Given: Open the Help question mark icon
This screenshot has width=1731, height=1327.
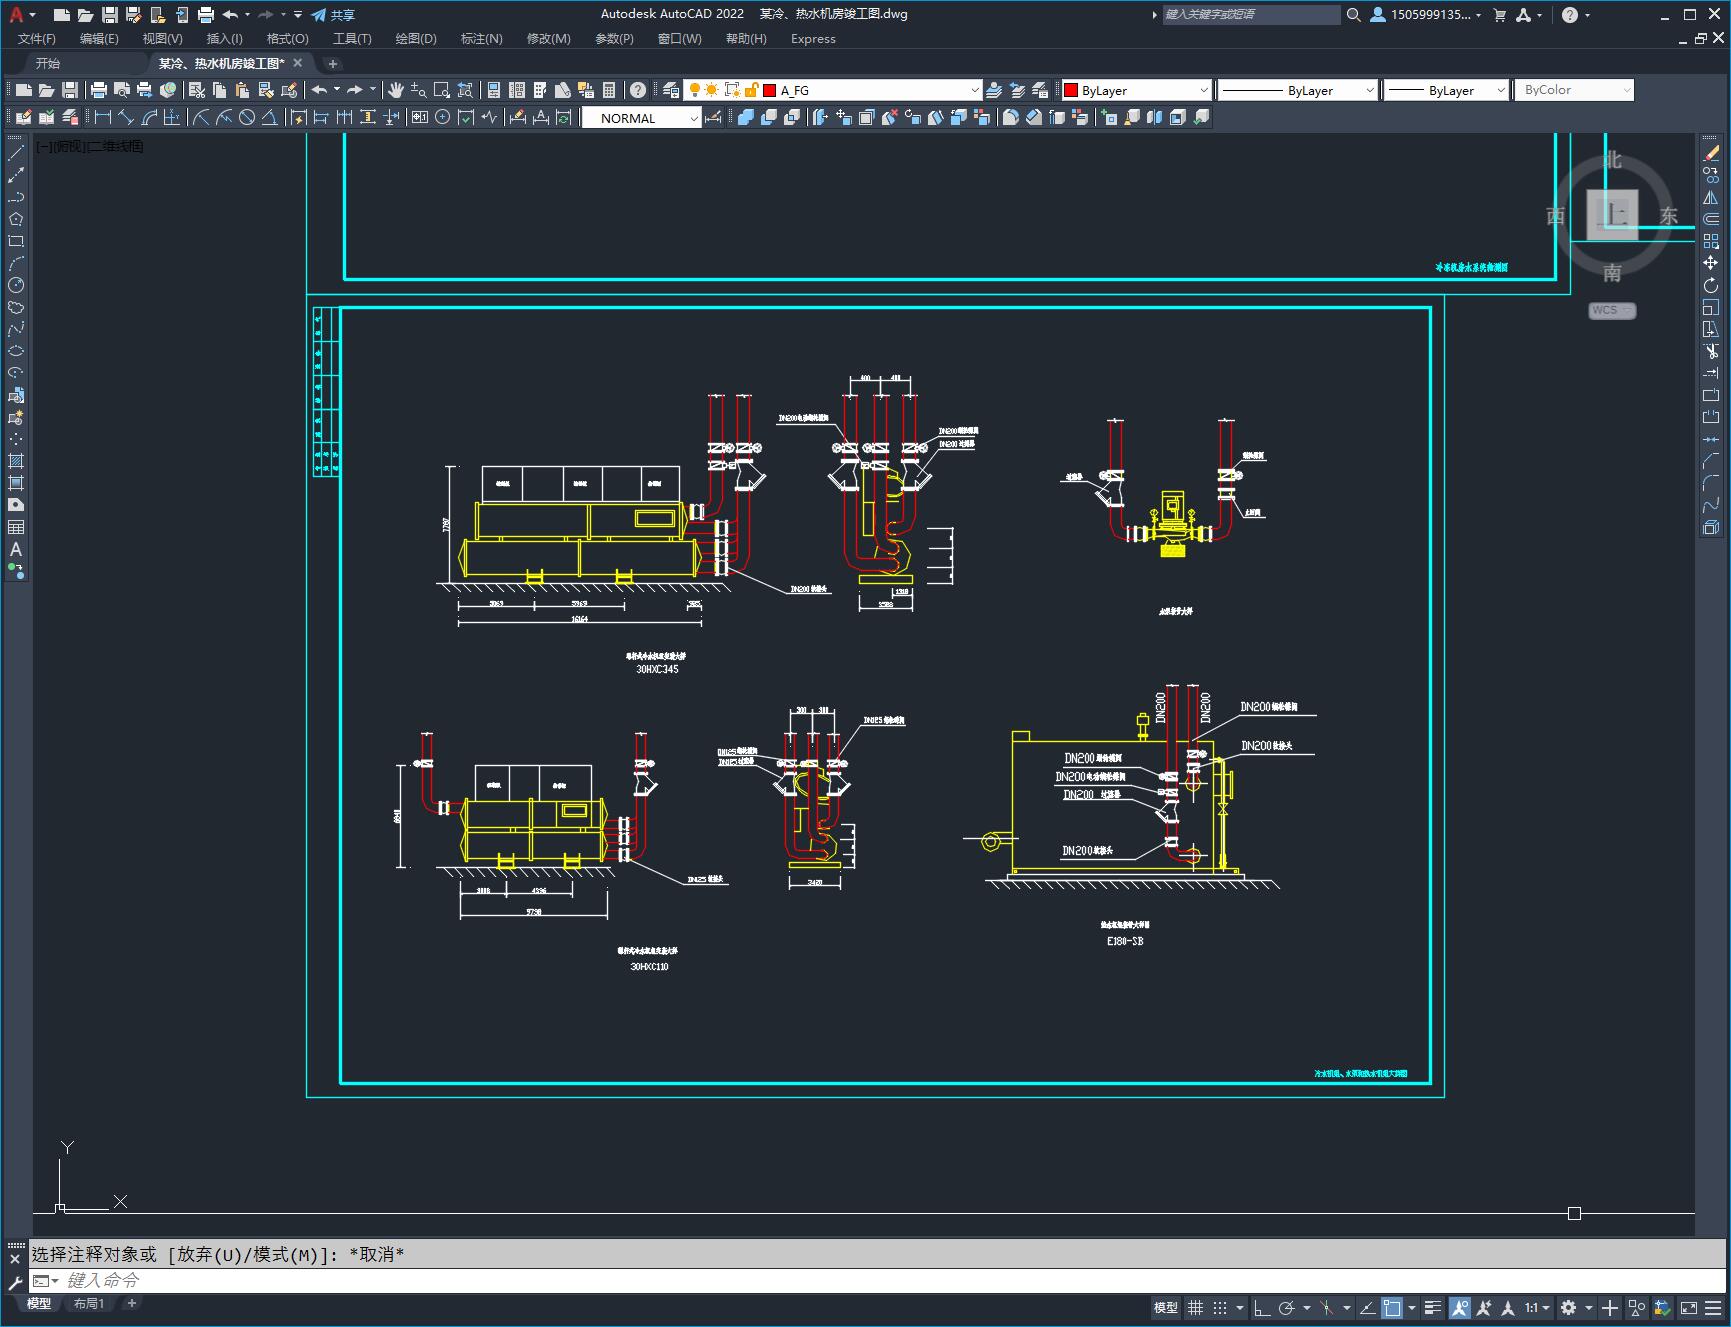Looking at the screenshot, I should click(638, 90).
